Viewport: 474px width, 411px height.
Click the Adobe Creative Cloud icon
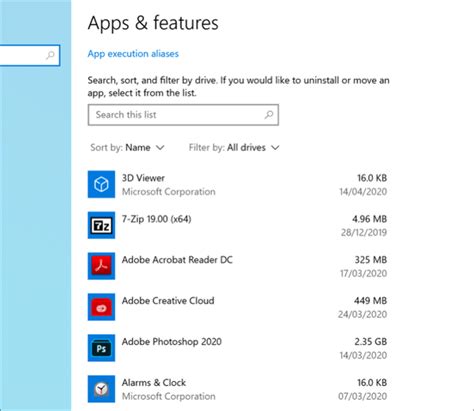(101, 307)
